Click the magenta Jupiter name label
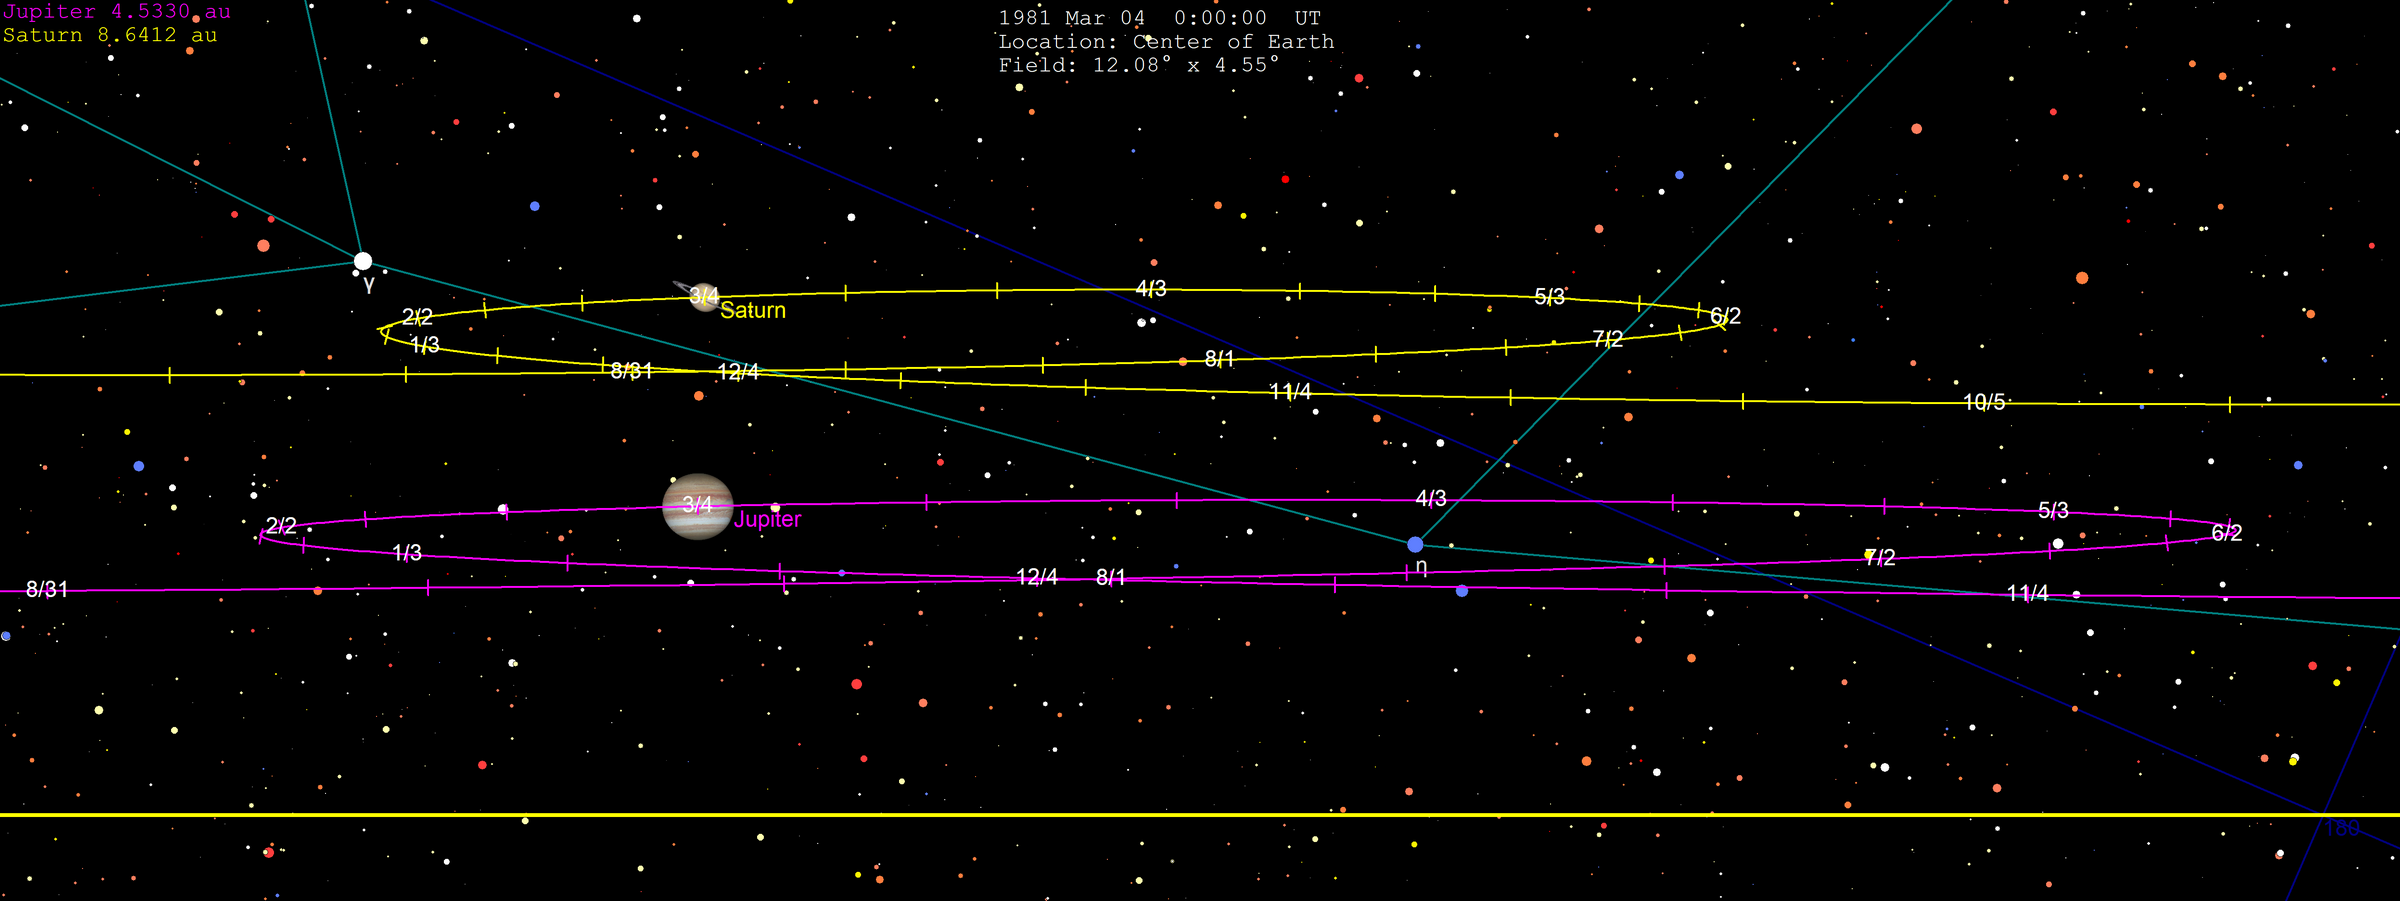 pyautogui.click(x=767, y=520)
